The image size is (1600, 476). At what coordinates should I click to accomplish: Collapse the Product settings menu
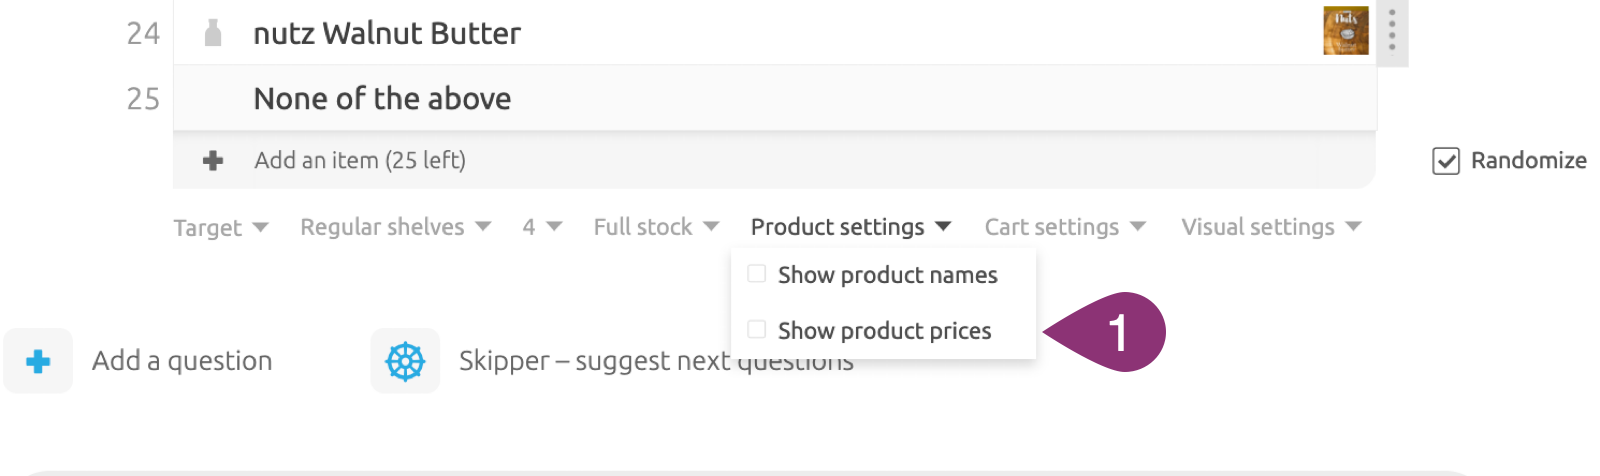(x=850, y=227)
